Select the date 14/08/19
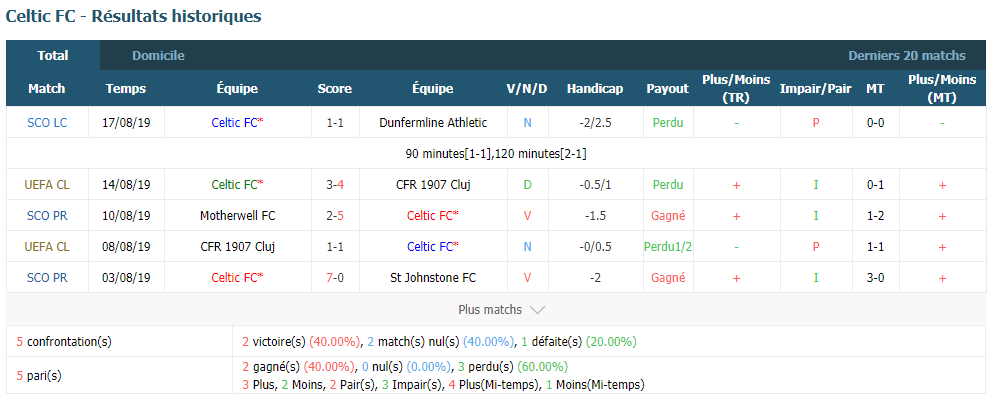 pos(126,185)
